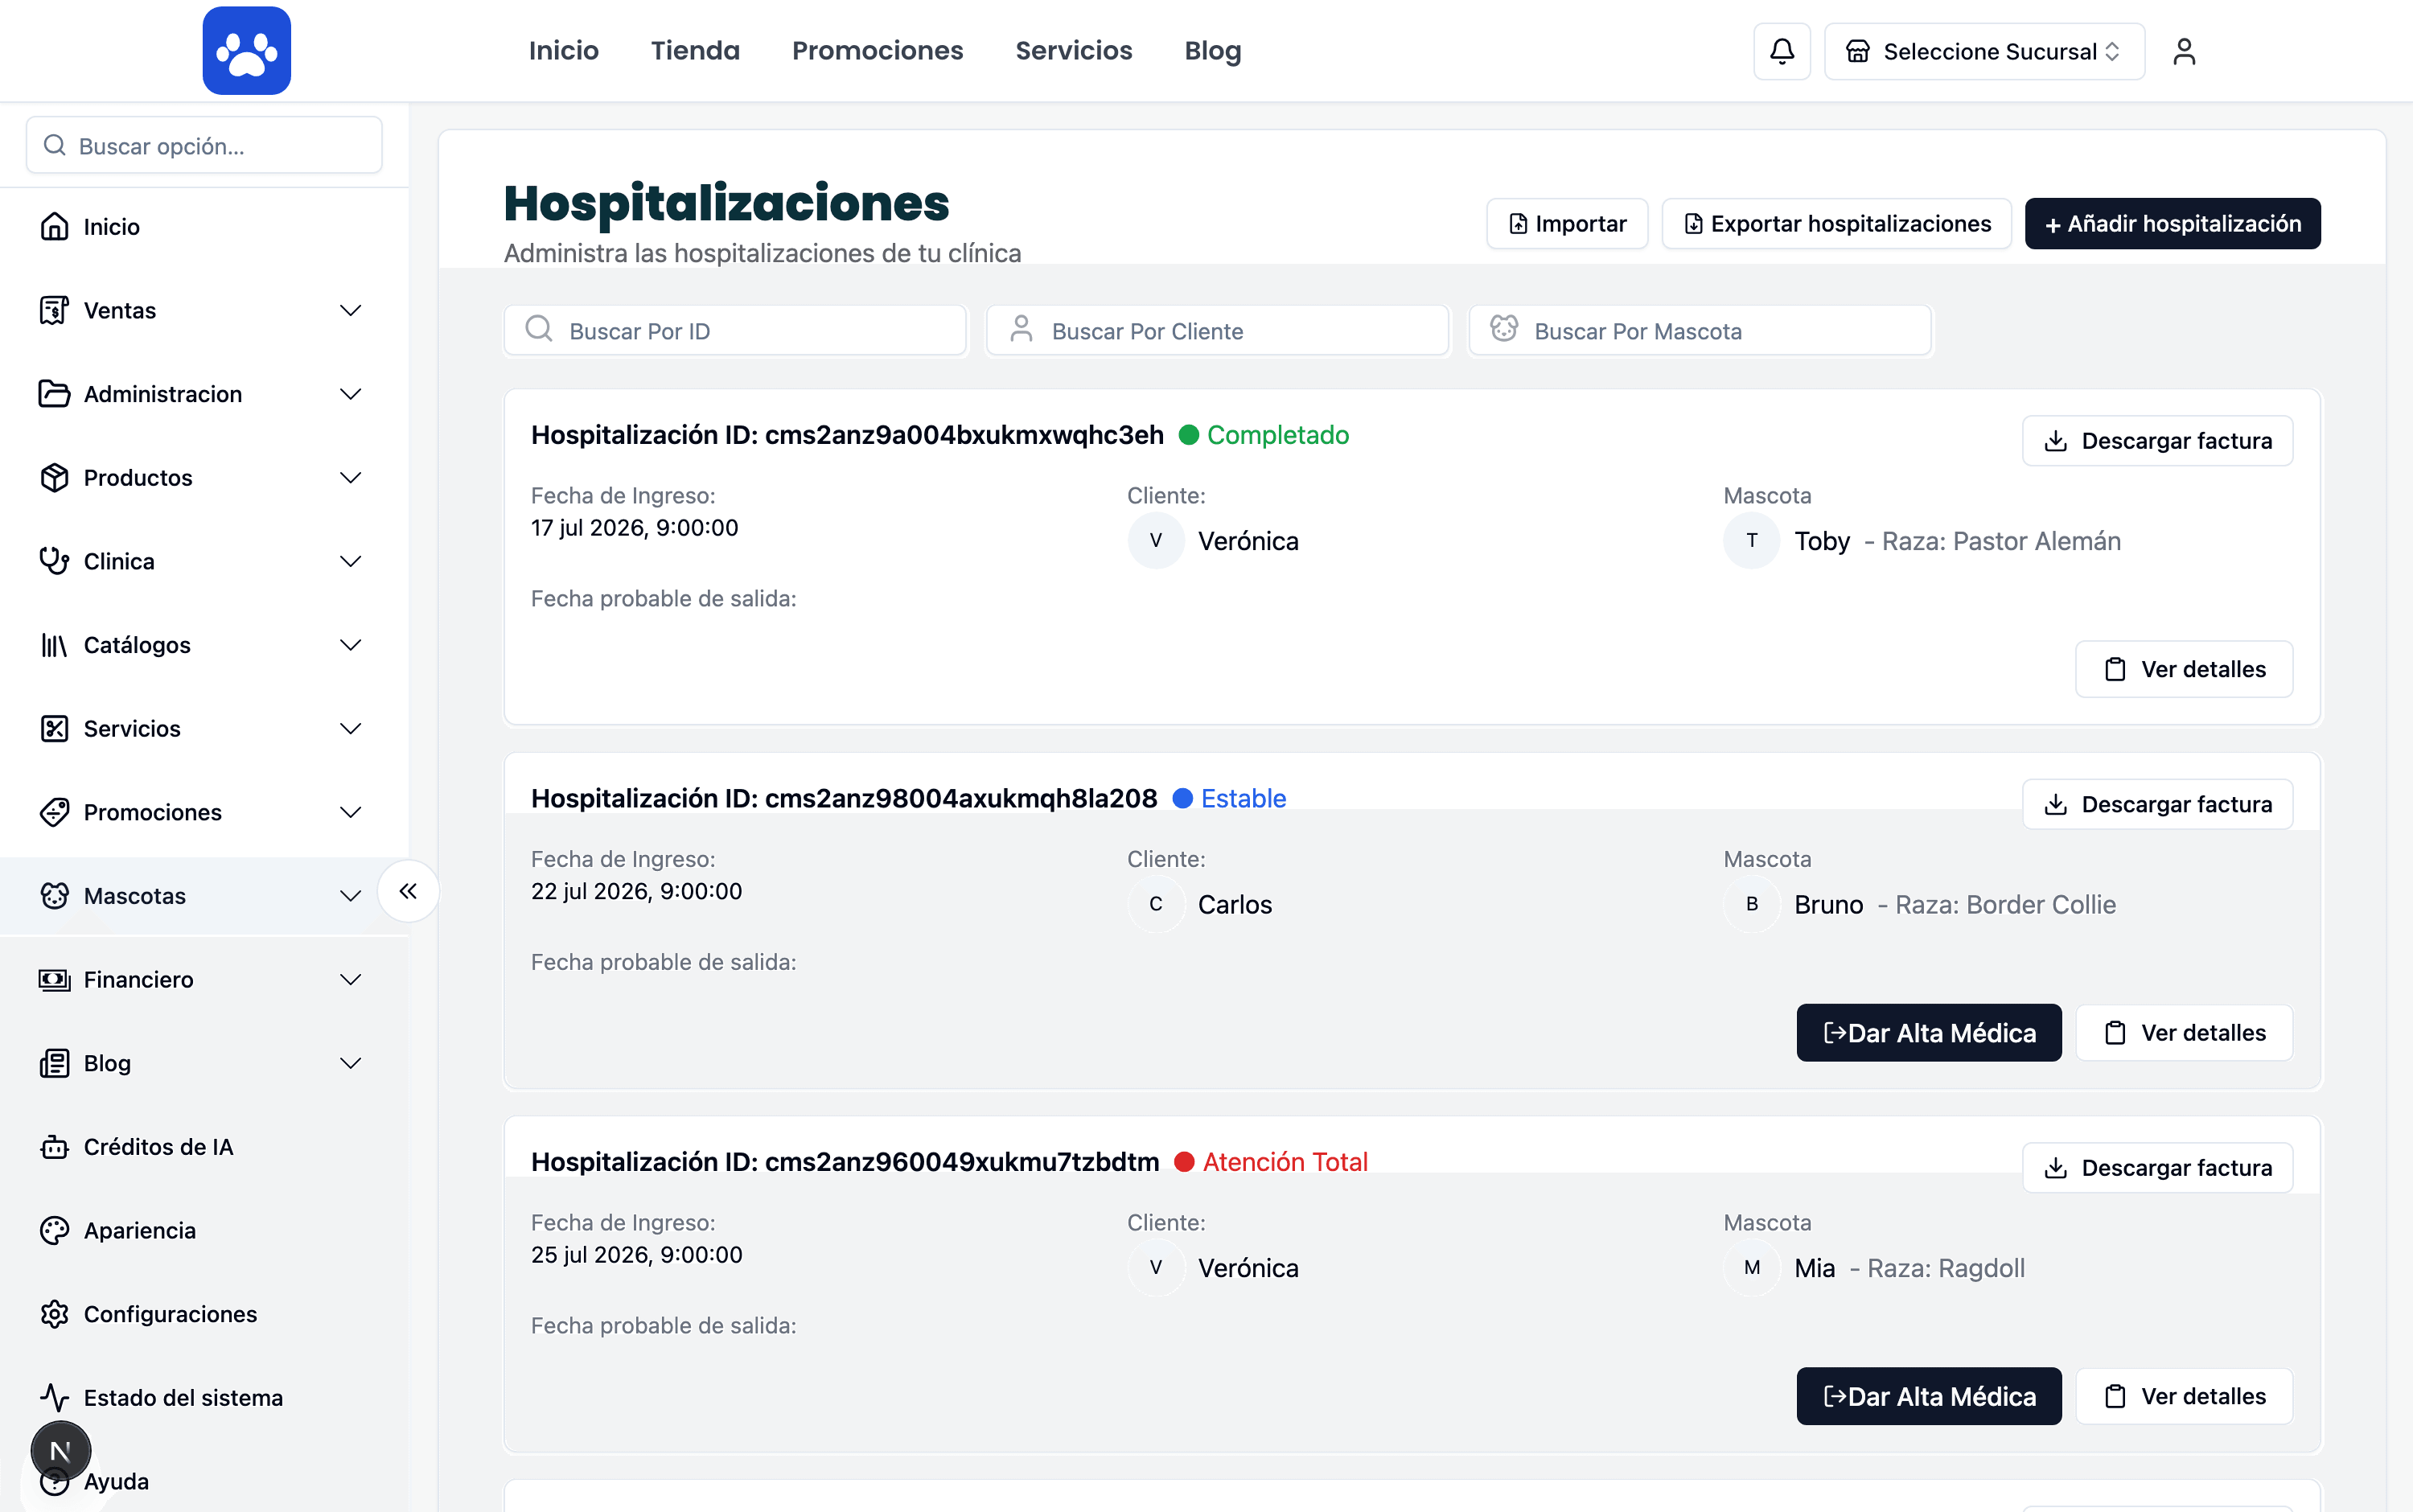Click Dar Alta Médica for Mia

[1928, 1397]
